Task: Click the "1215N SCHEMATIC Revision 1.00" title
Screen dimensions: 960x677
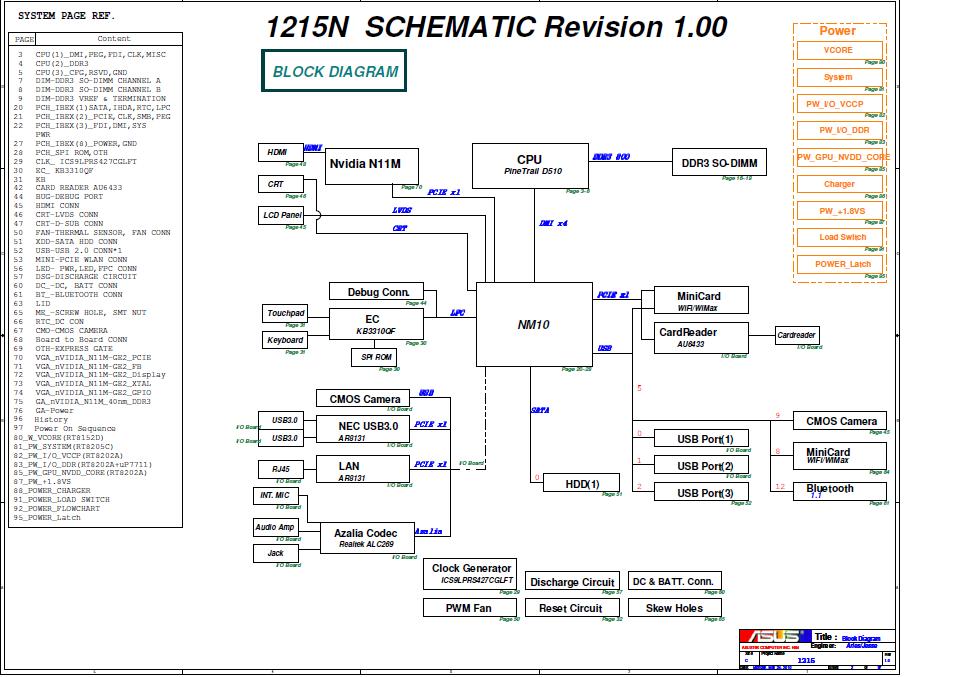Action: [497, 27]
